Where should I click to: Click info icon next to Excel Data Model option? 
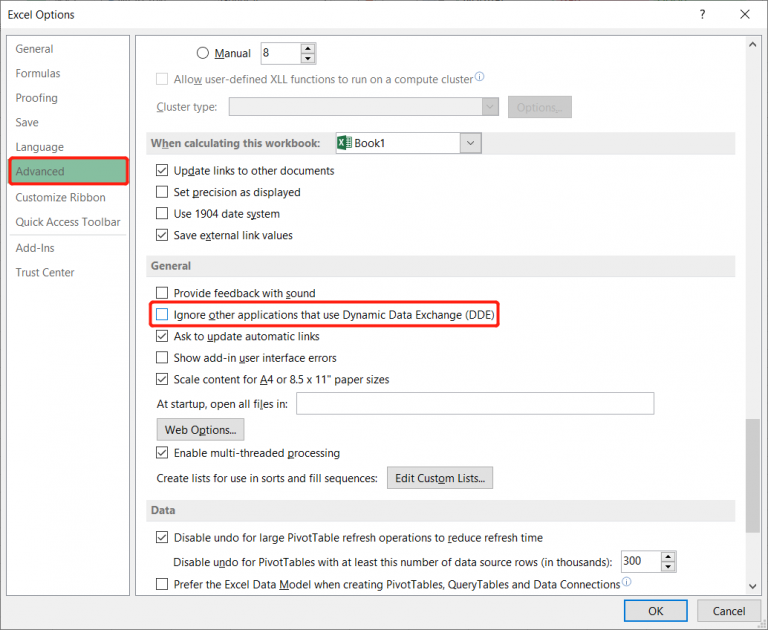pyautogui.click(x=626, y=583)
